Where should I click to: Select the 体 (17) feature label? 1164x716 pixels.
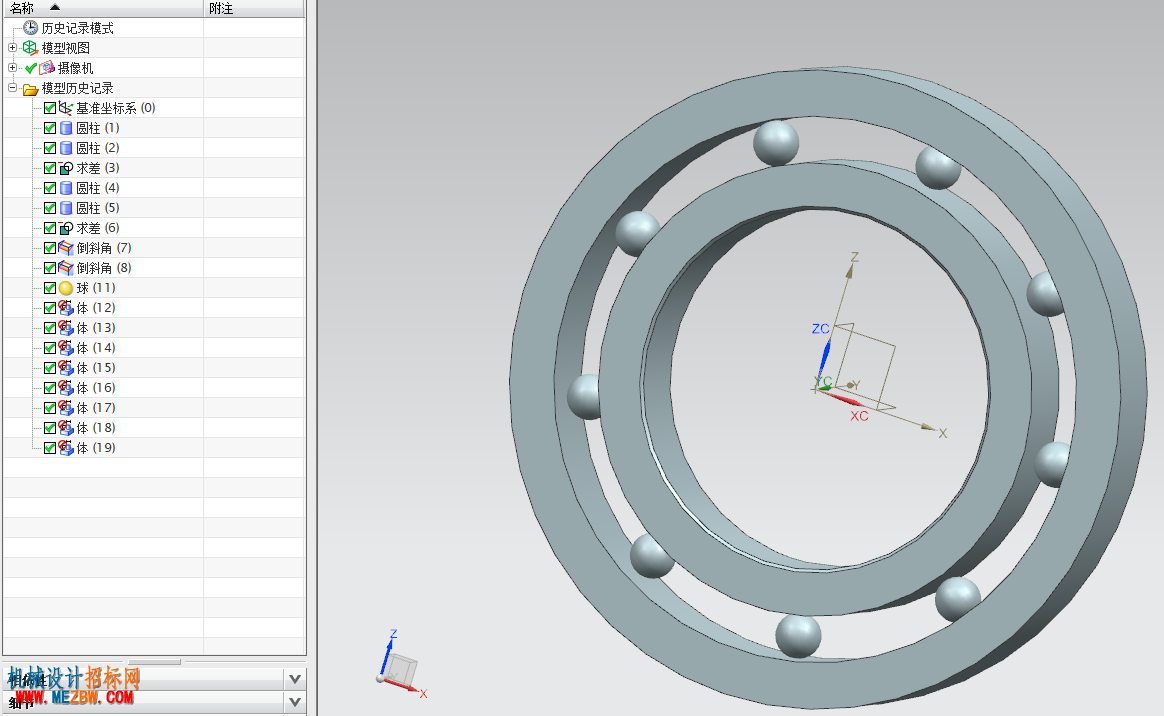(96, 408)
